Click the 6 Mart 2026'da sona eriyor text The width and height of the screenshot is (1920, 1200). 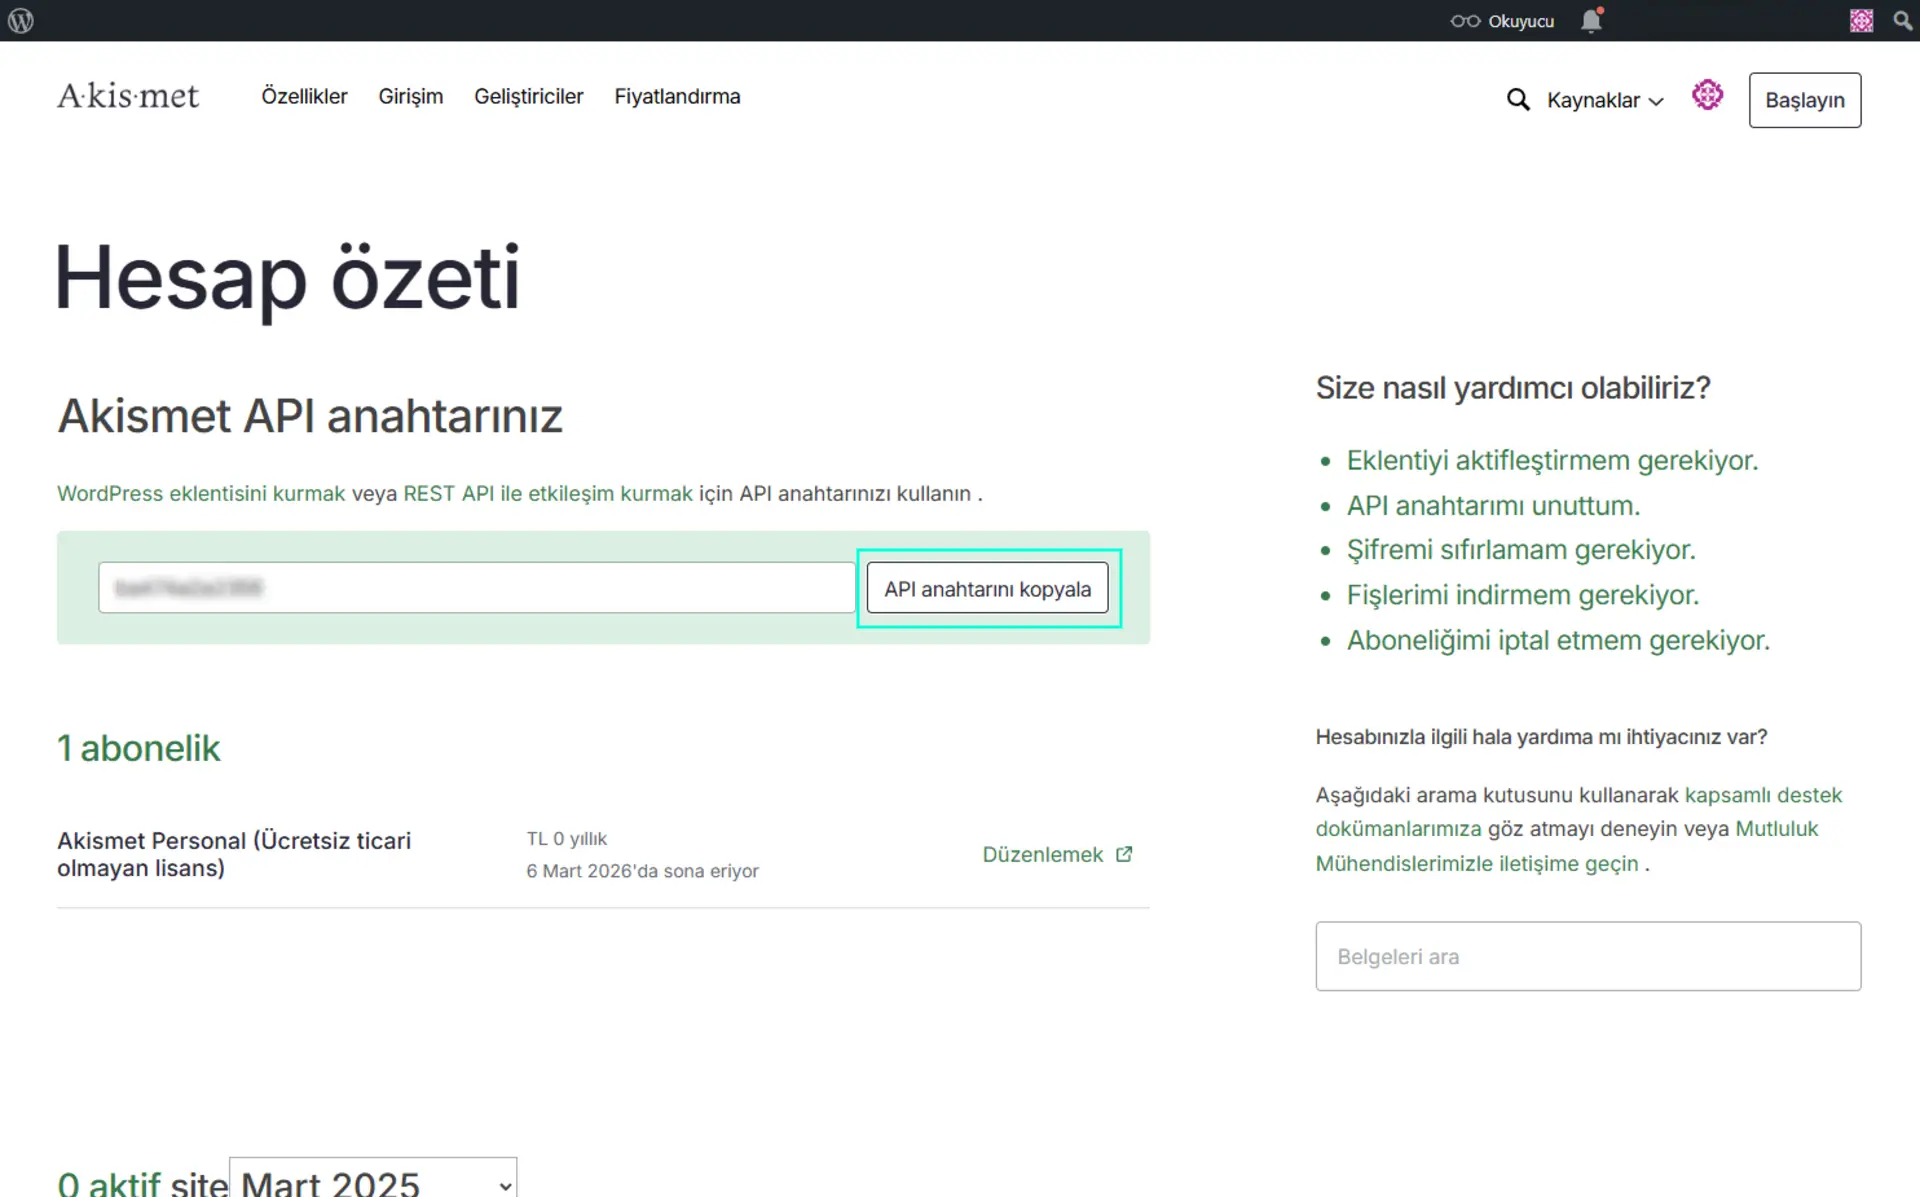(x=642, y=871)
